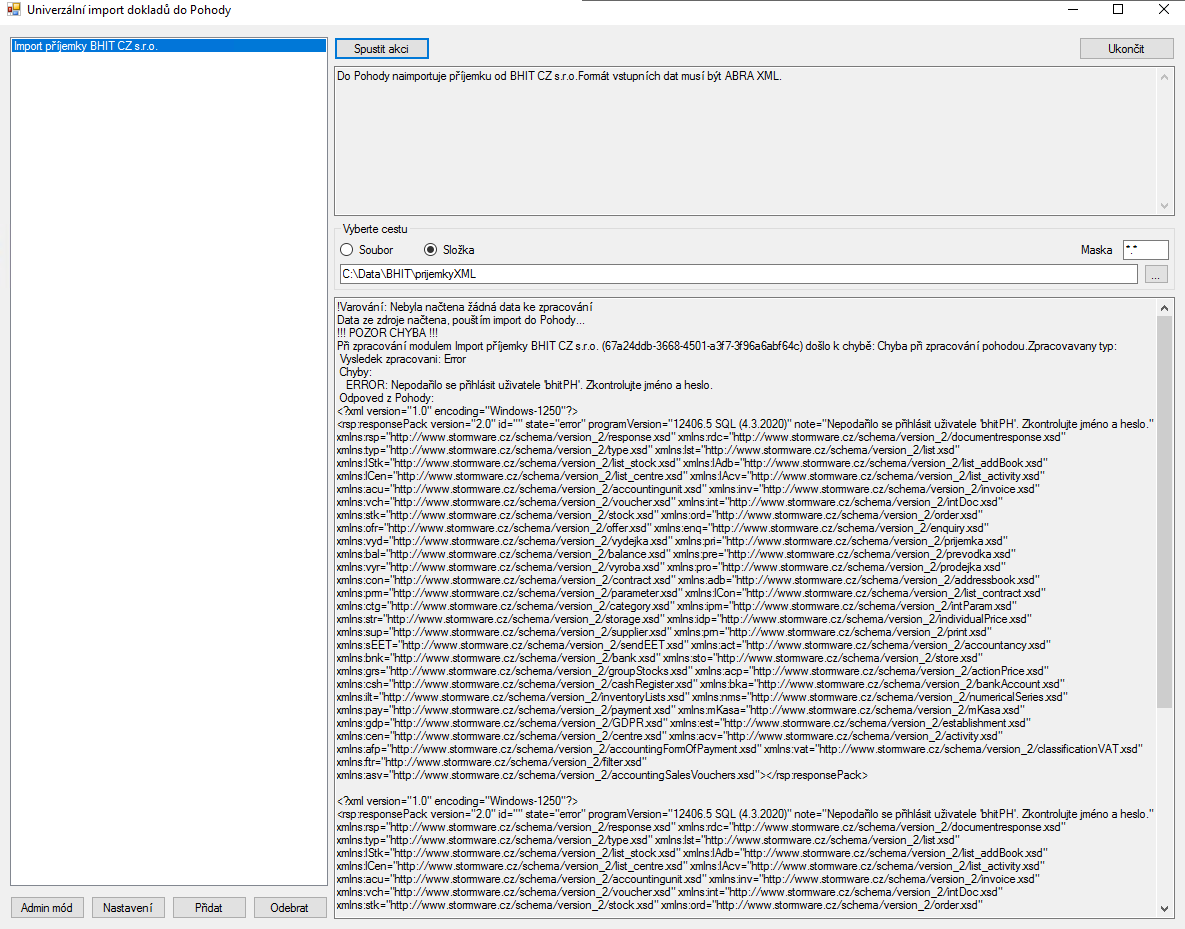
Task: Open Nastavení settings
Action: (x=128, y=908)
